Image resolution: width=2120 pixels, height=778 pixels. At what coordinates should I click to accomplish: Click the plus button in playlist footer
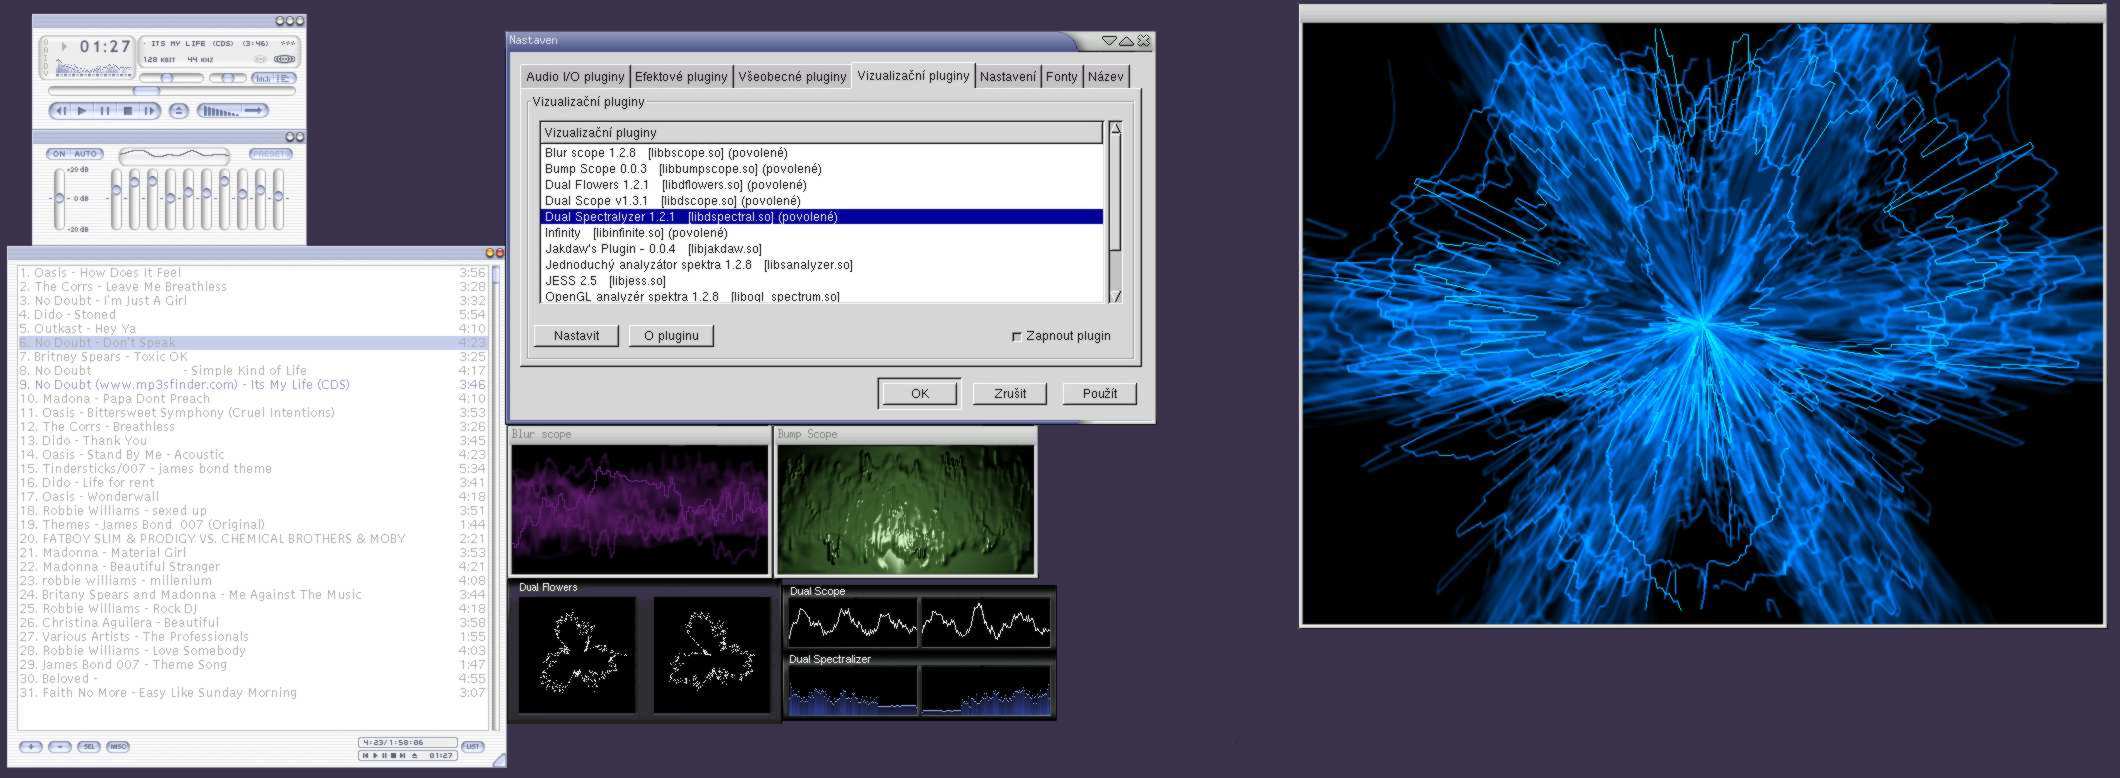tap(30, 747)
